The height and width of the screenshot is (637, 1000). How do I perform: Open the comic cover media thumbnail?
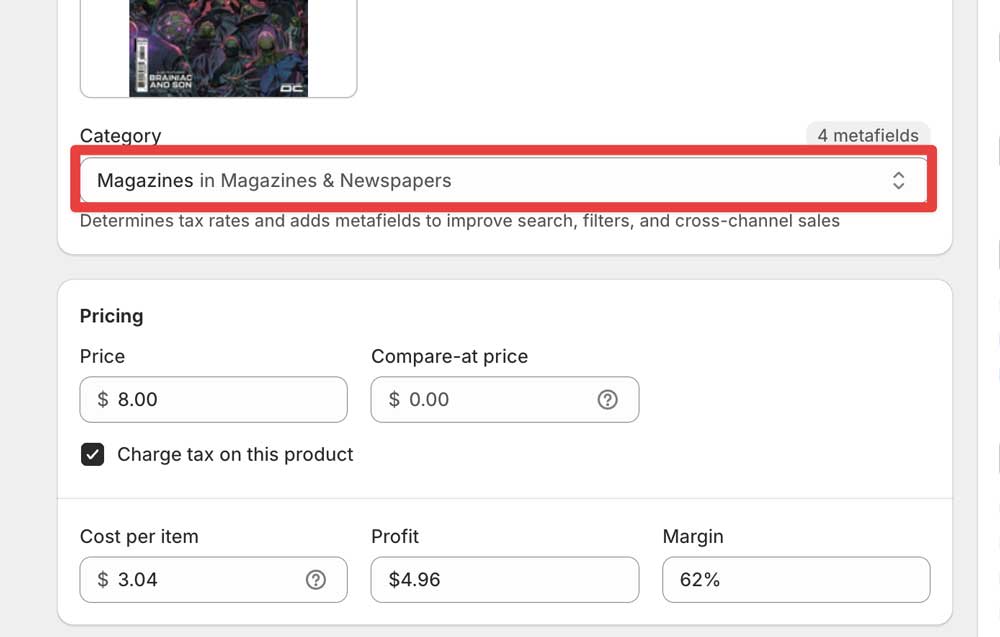pos(218,49)
